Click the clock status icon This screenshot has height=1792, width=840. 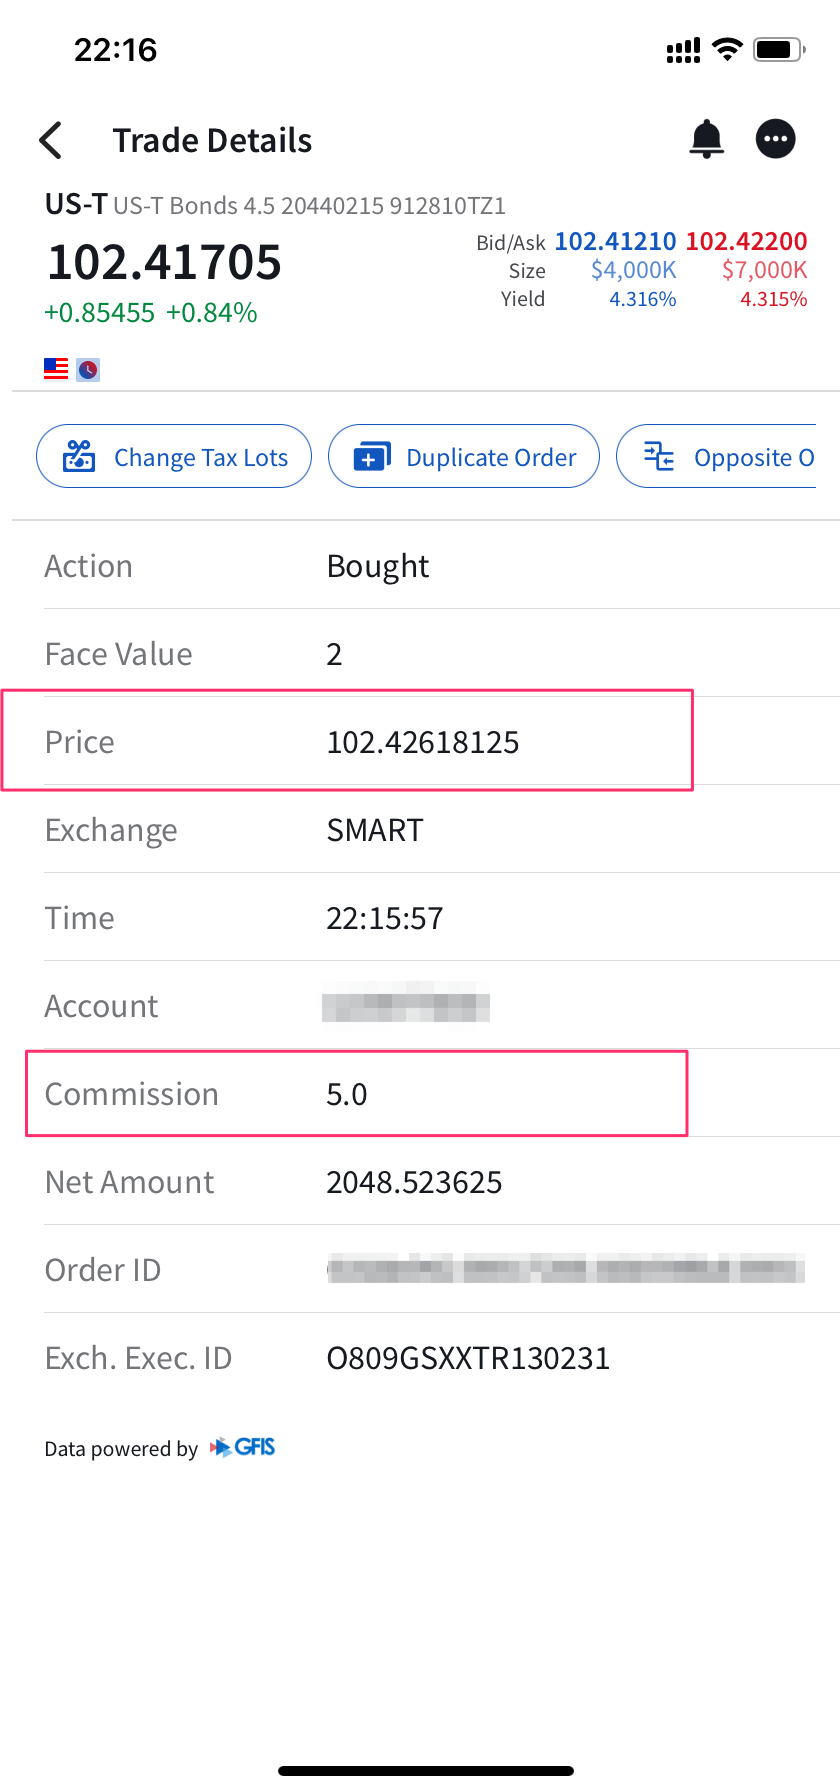88,370
